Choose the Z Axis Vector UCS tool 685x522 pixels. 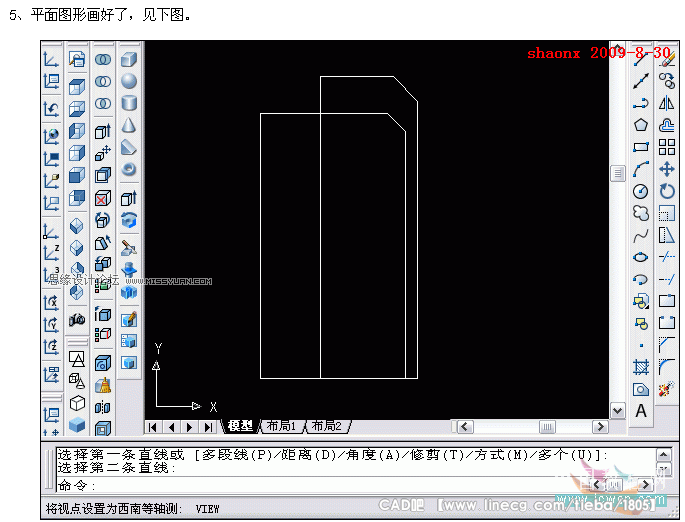click(x=51, y=252)
